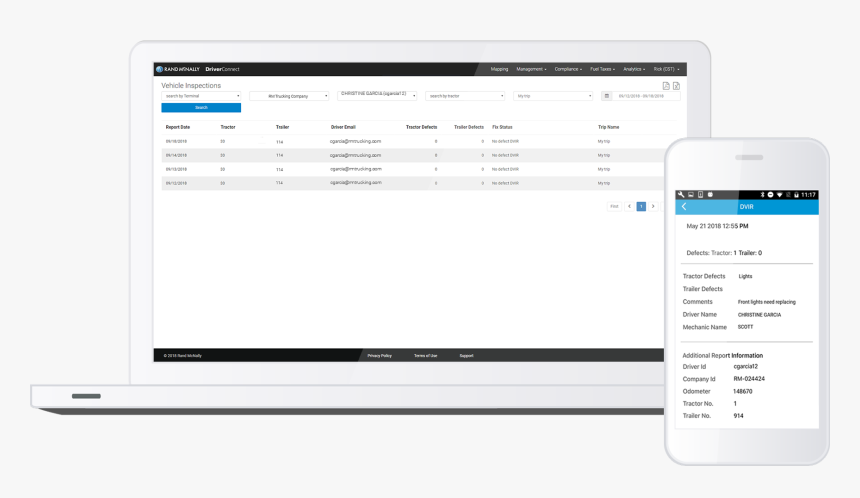
Task: Go to the next results page arrow
Action: 653,206
